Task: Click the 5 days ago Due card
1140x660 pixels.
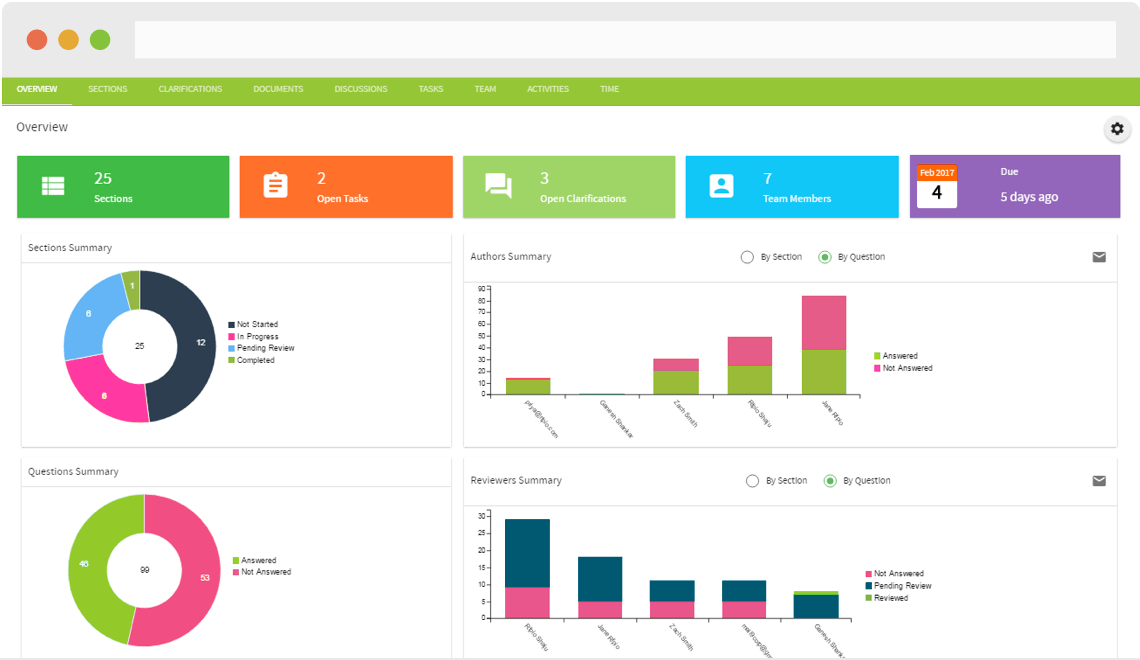Action: pyautogui.click(x=1015, y=186)
